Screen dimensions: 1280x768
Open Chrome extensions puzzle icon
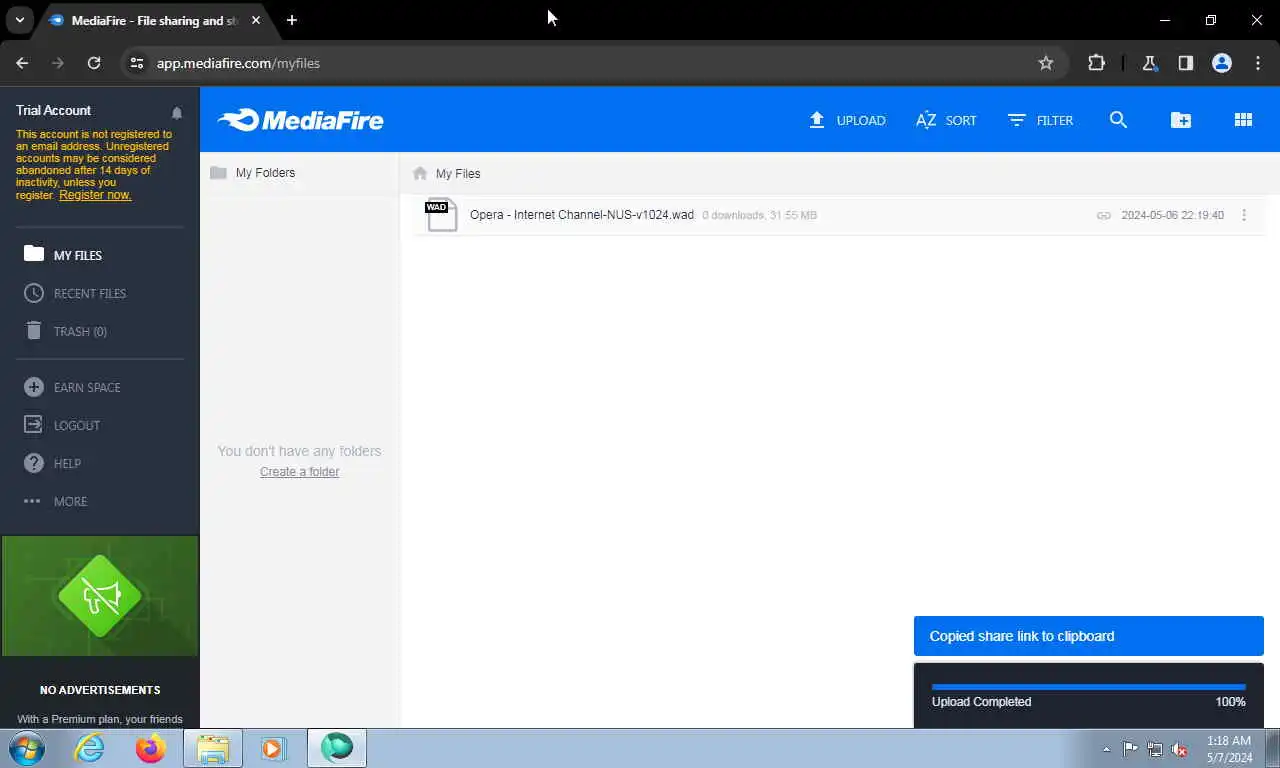click(x=1097, y=63)
